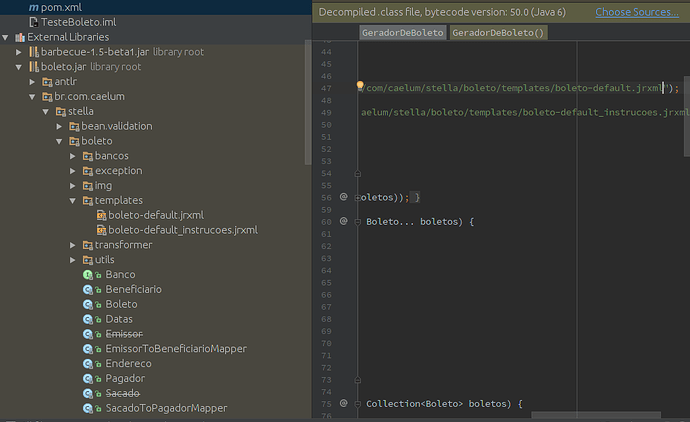Select the GeradorDeBoleto breadcrumb

point(403,33)
